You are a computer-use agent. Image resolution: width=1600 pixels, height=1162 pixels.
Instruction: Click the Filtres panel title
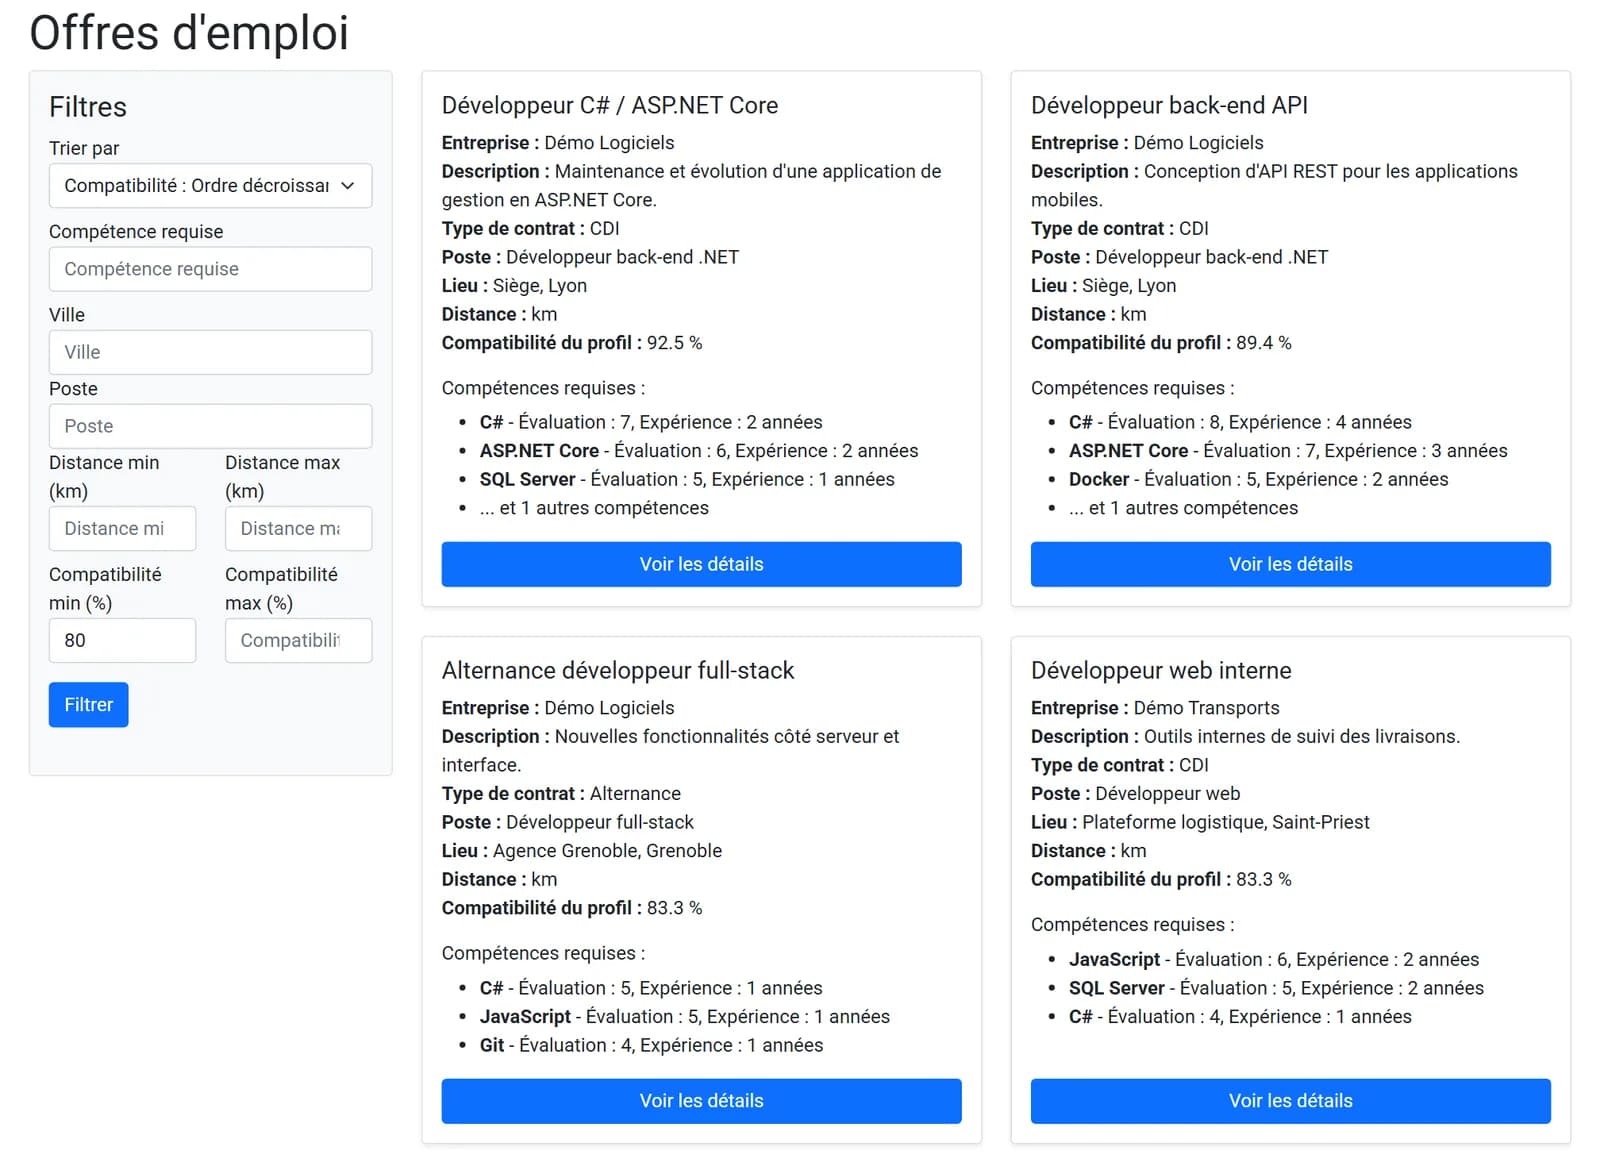point(88,107)
